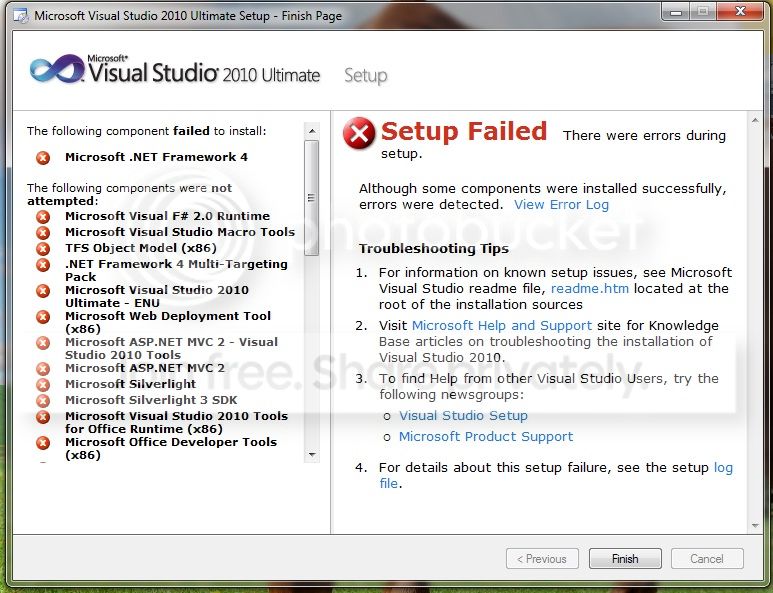
Task: Click the disabled Previous button
Action: [542, 558]
